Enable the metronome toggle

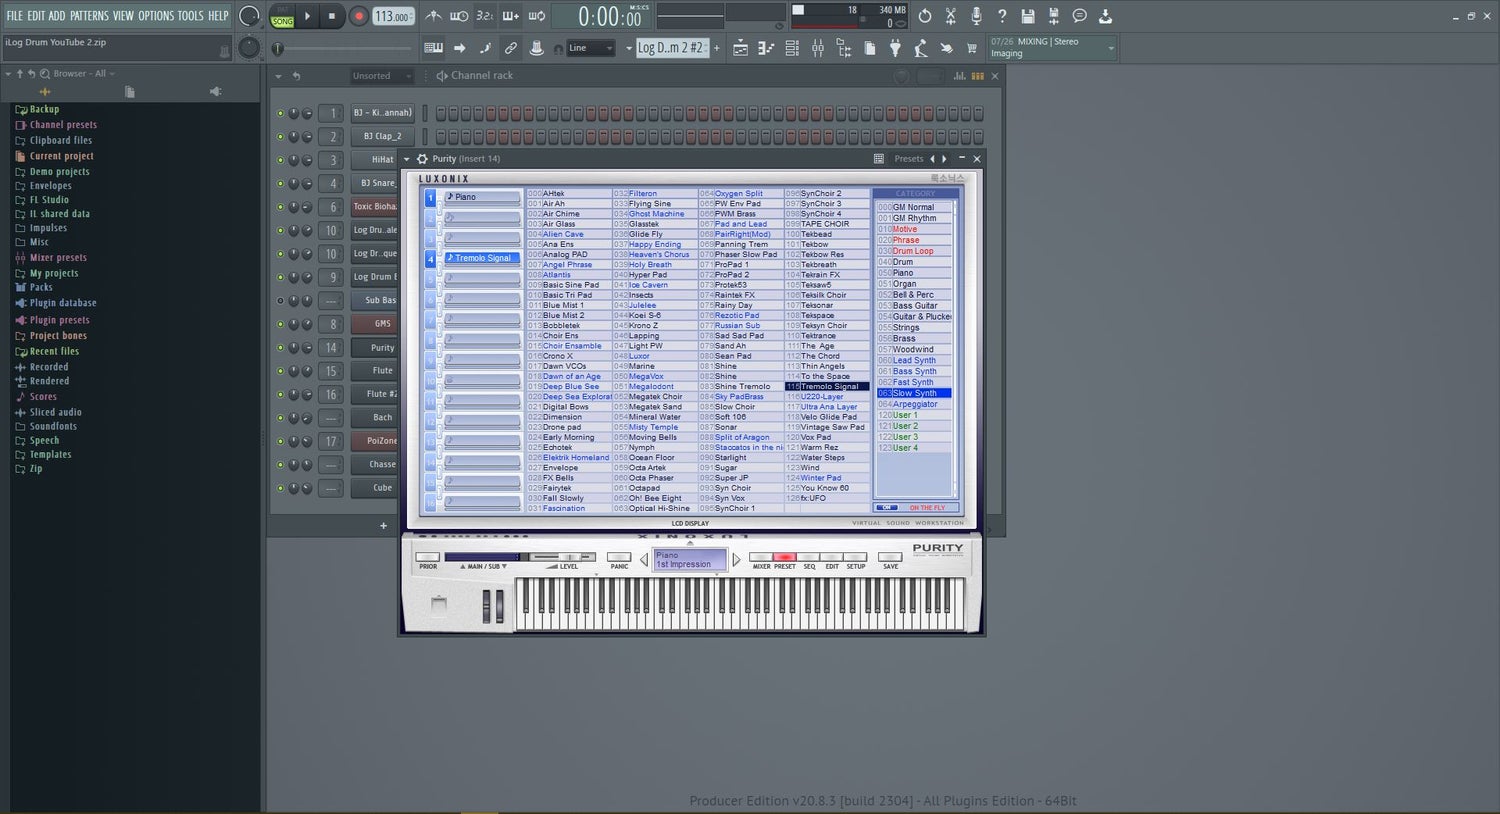coord(433,16)
